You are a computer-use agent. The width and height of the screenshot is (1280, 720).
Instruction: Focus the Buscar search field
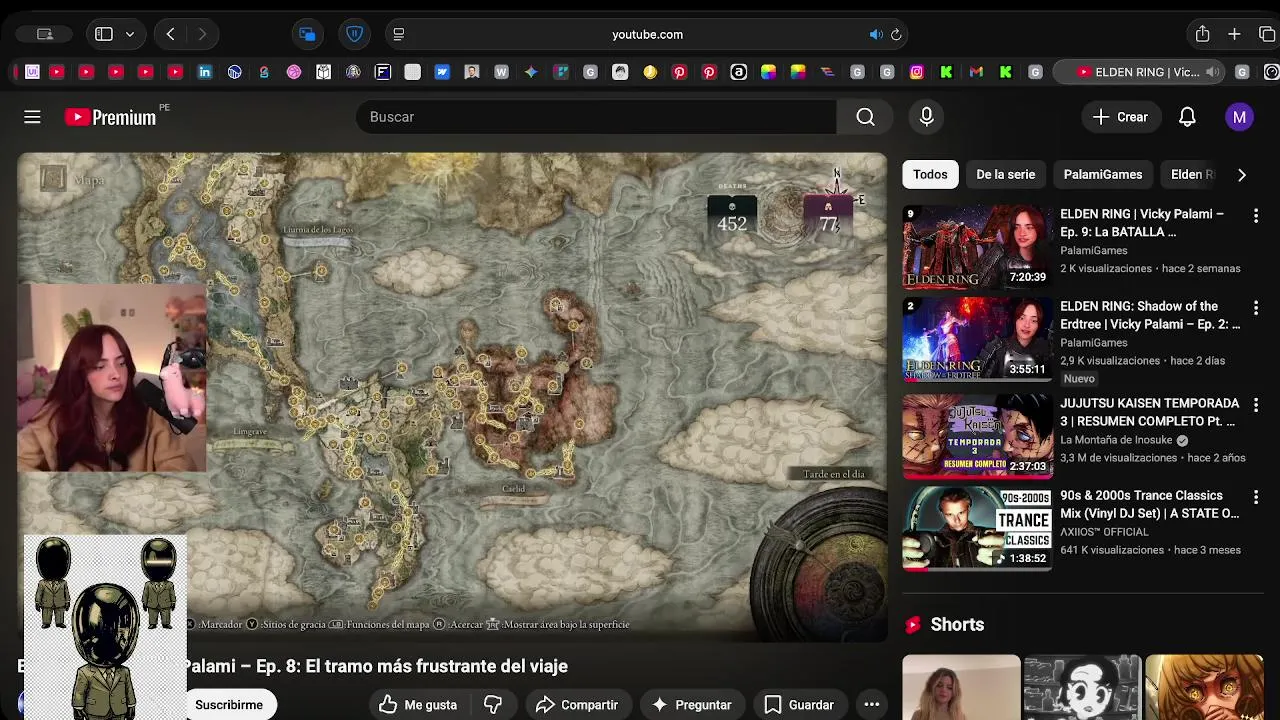596,117
